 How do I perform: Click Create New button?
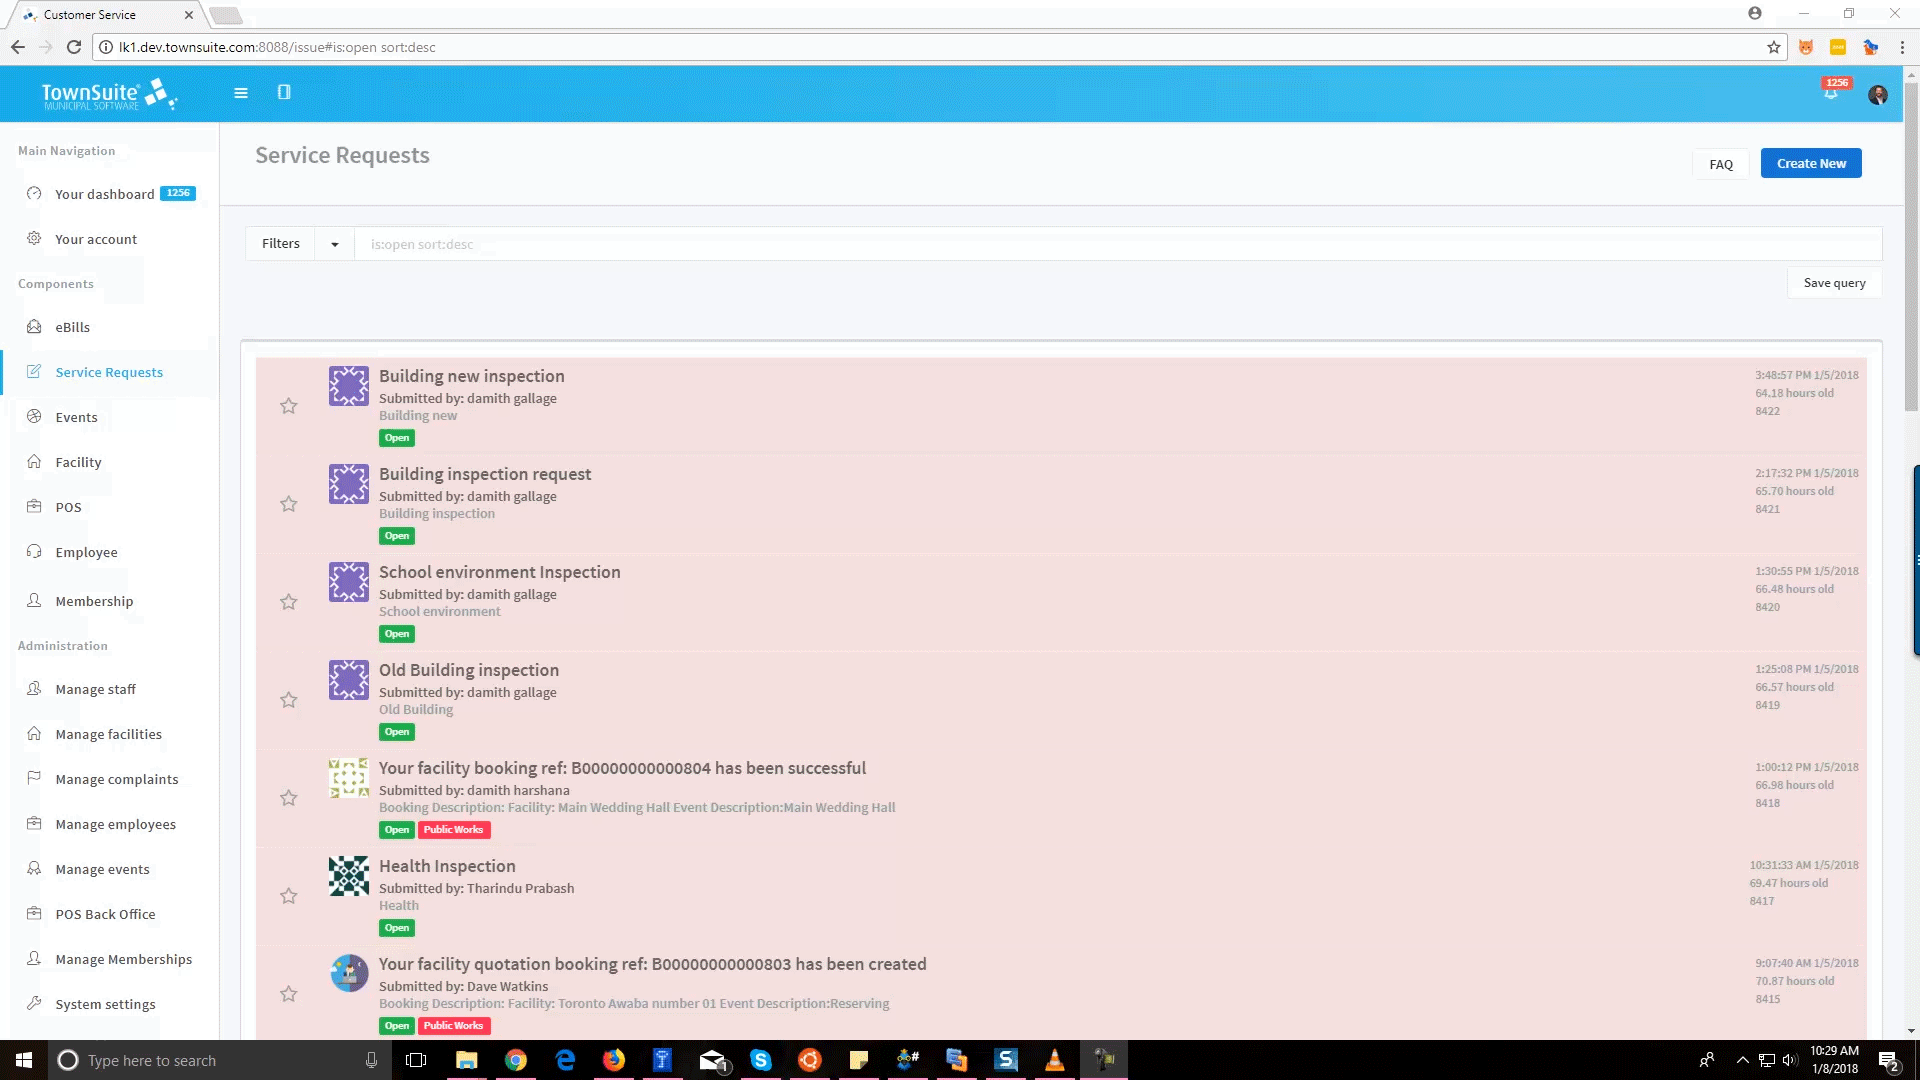1811,164
